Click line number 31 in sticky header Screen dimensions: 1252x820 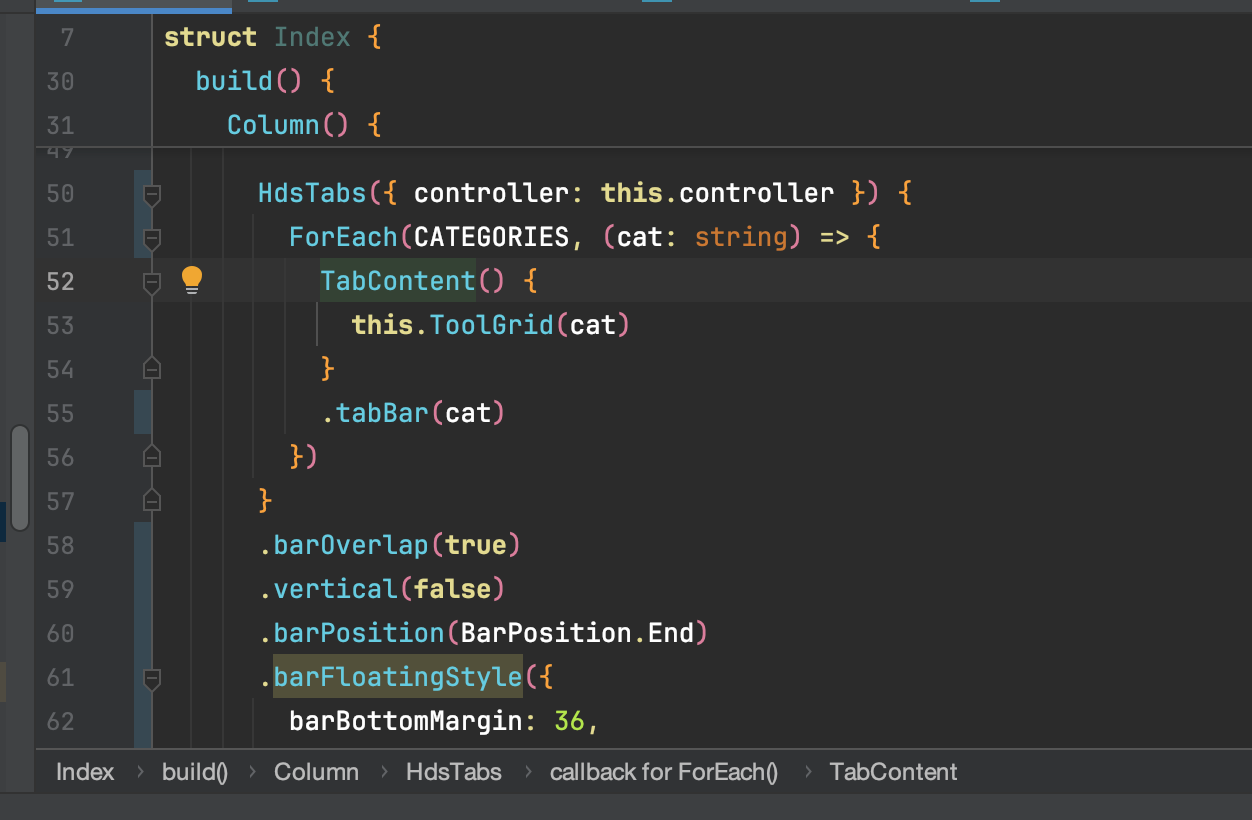pos(60,125)
